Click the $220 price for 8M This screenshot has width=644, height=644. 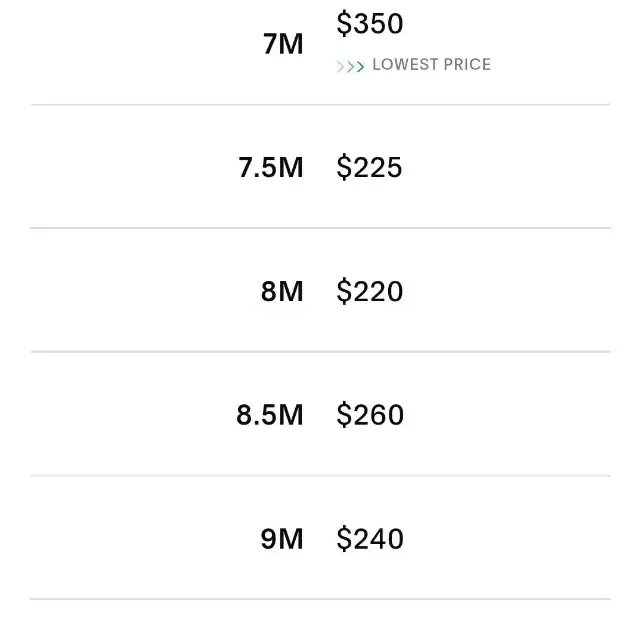point(370,292)
